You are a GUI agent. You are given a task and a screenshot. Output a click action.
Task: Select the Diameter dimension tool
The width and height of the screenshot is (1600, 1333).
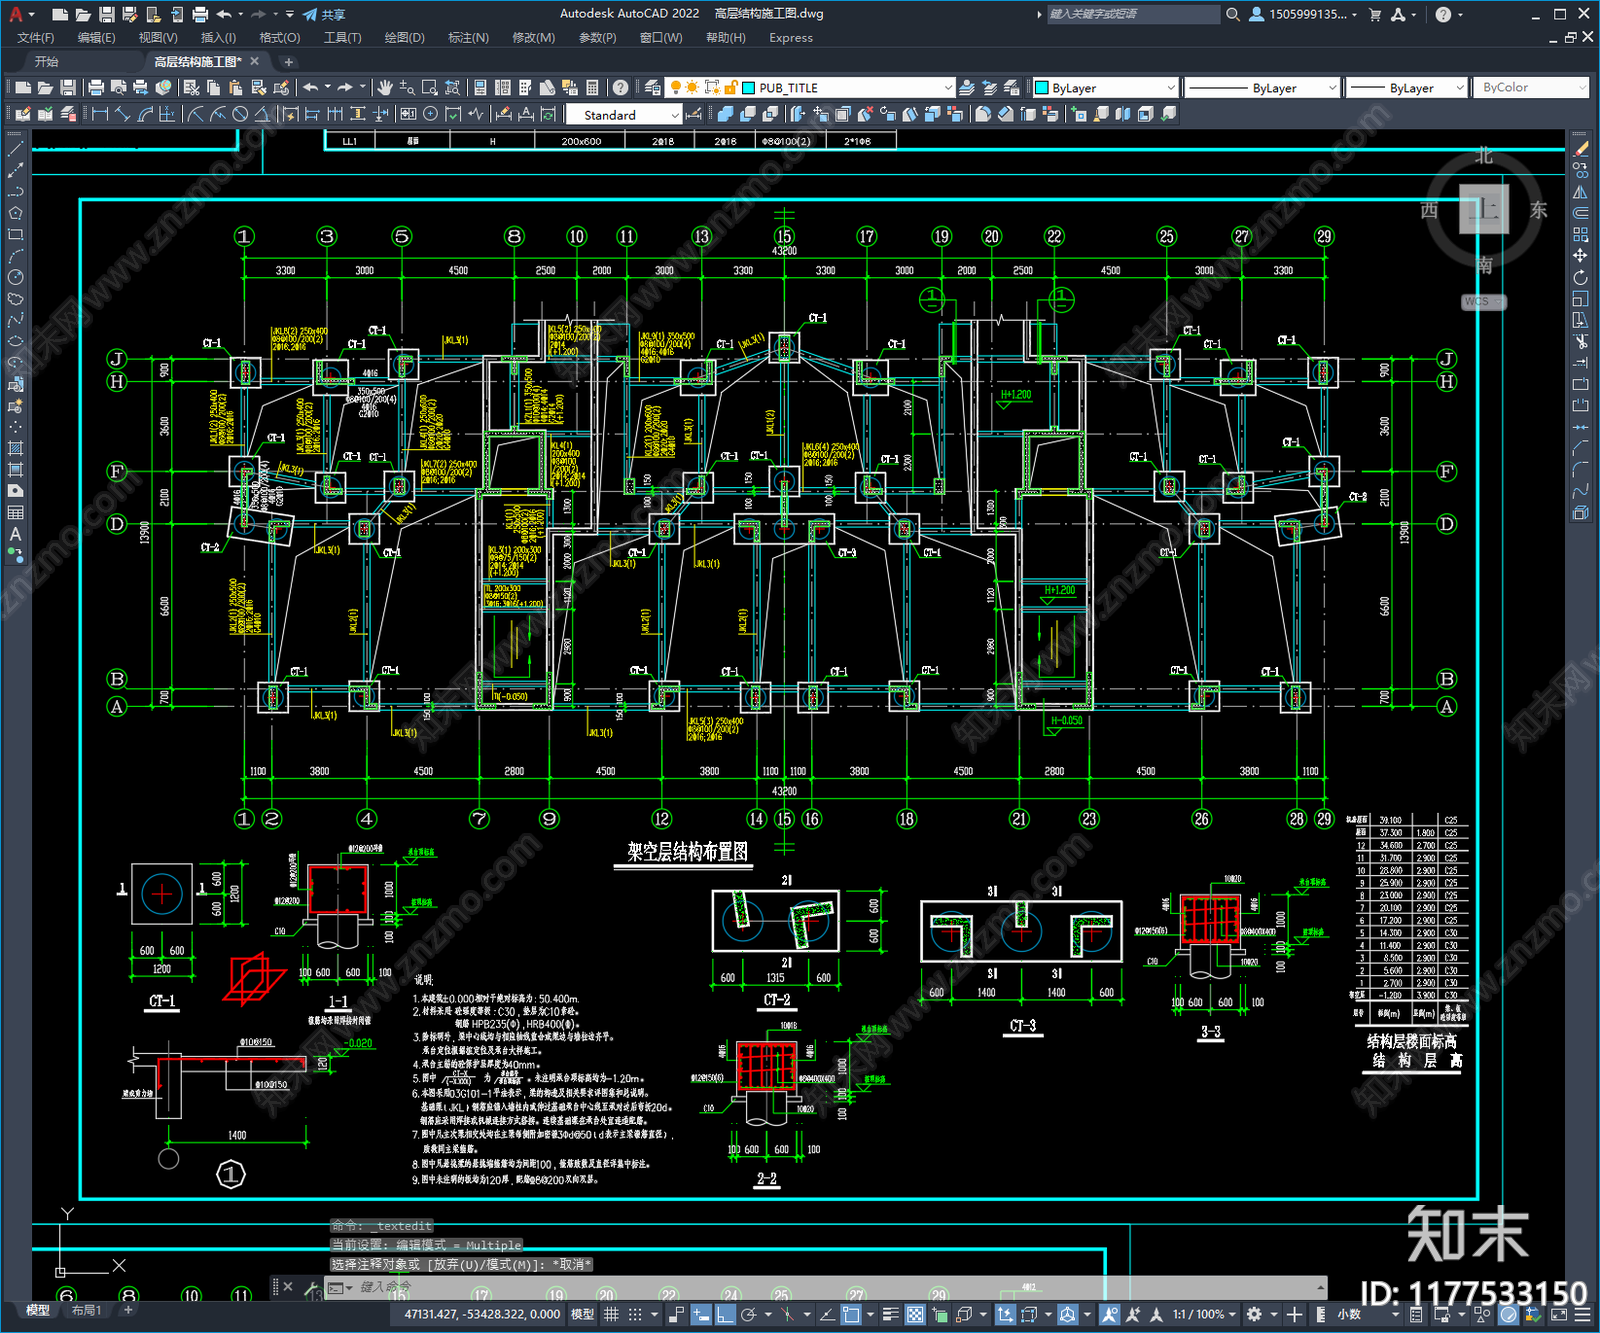pyautogui.click(x=240, y=114)
